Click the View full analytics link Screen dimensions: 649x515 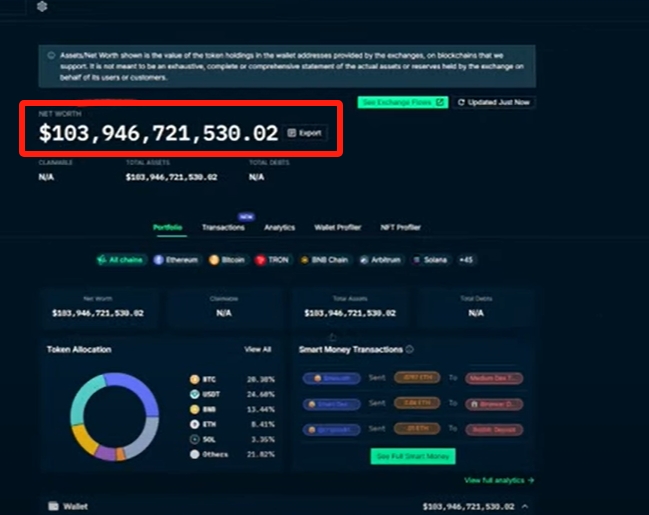(x=499, y=481)
